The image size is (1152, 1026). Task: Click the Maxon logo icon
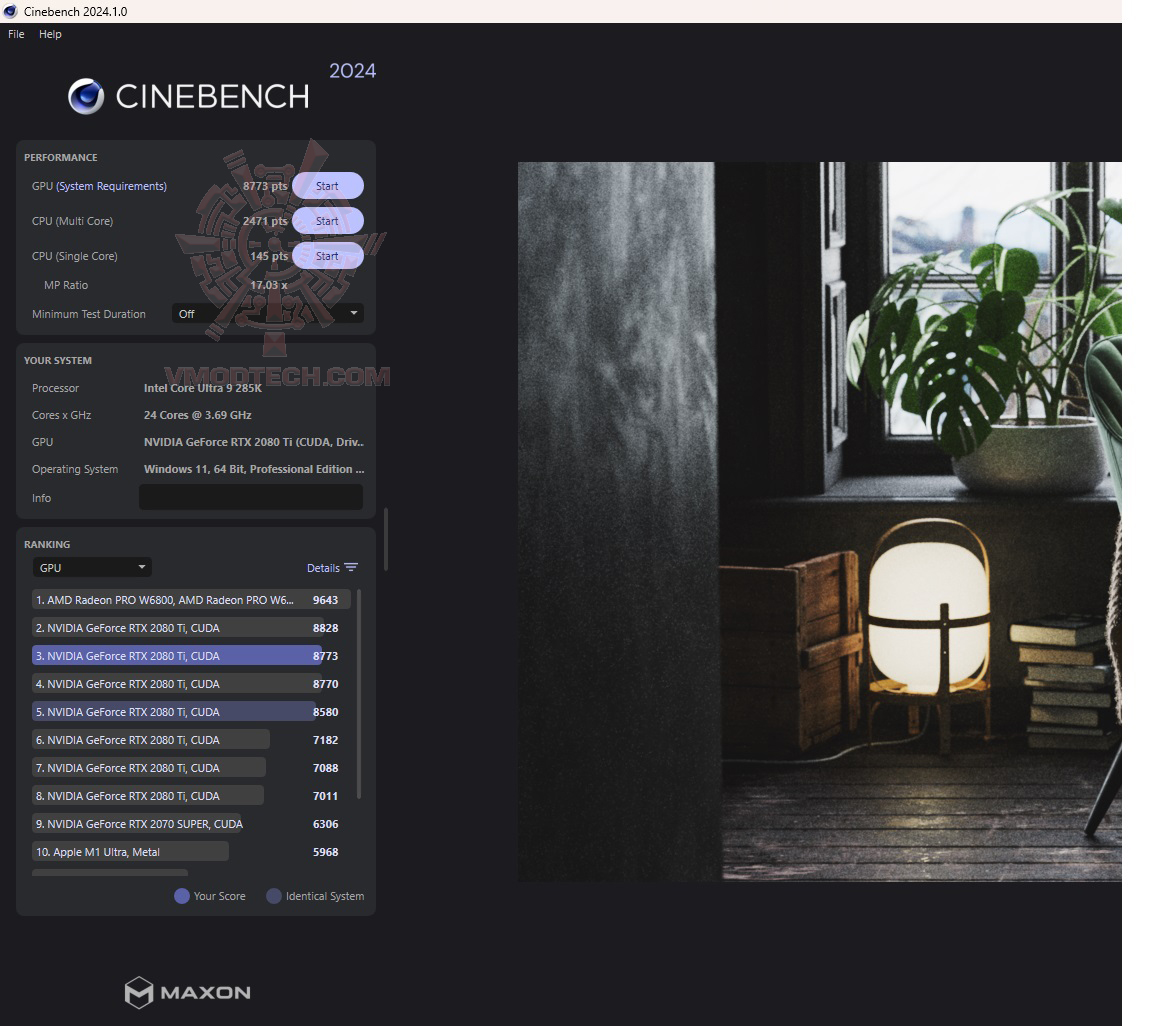click(x=139, y=992)
